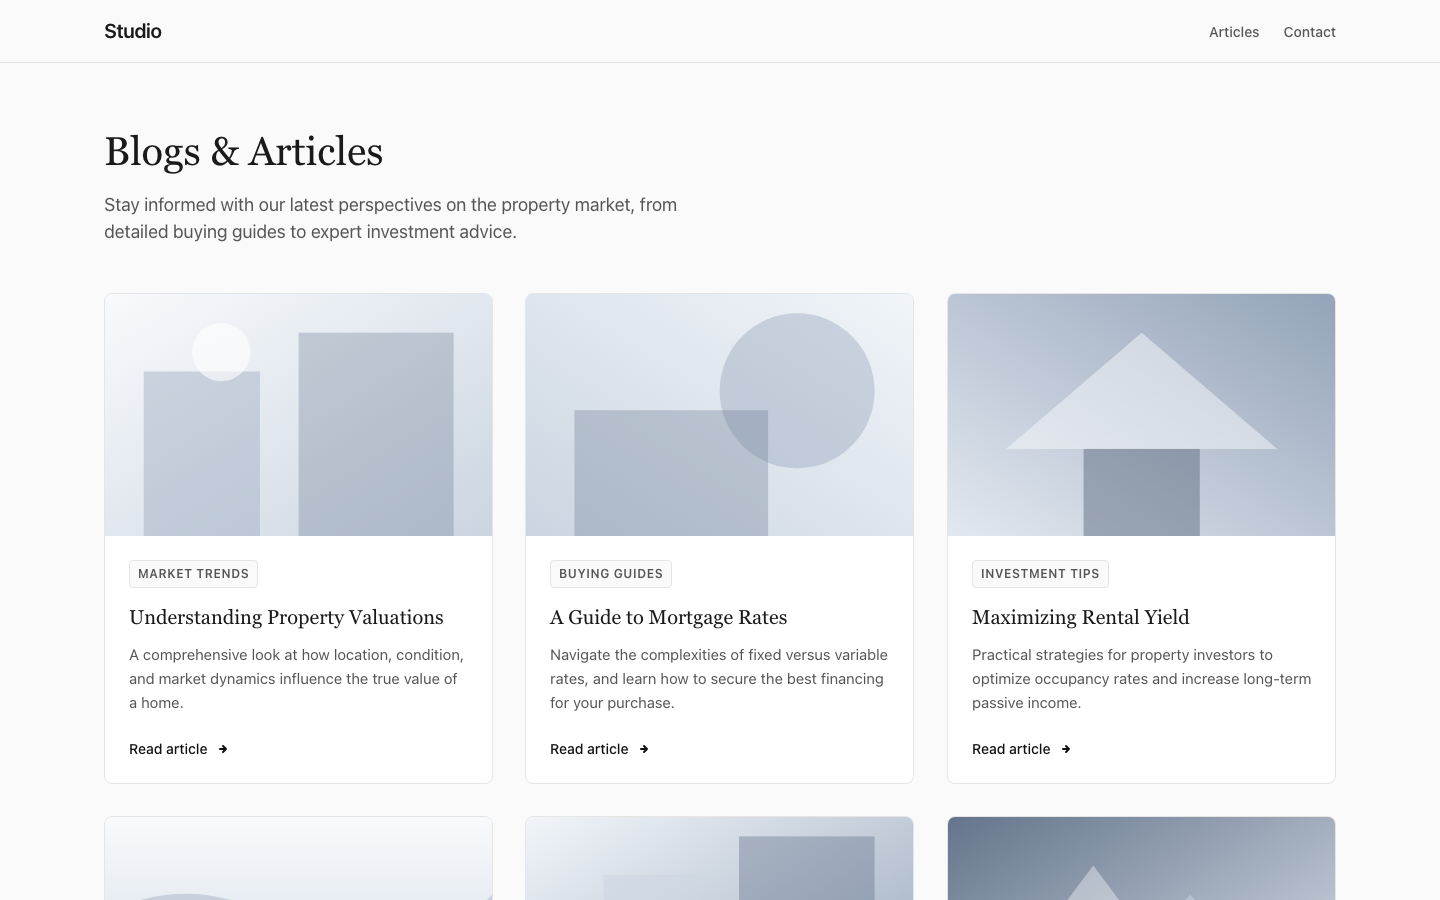
Task: Open the Understanding Property Valuations cover image
Action: click(298, 415)
